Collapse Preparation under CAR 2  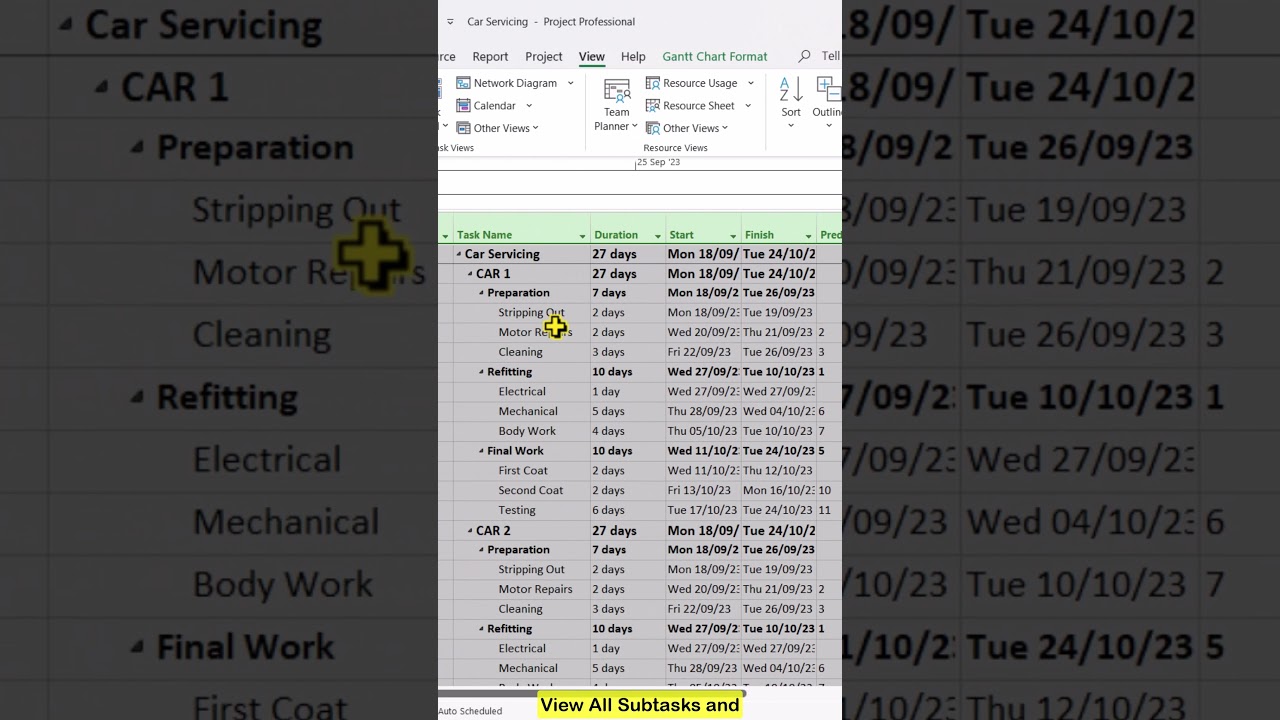tap(481, 550)
